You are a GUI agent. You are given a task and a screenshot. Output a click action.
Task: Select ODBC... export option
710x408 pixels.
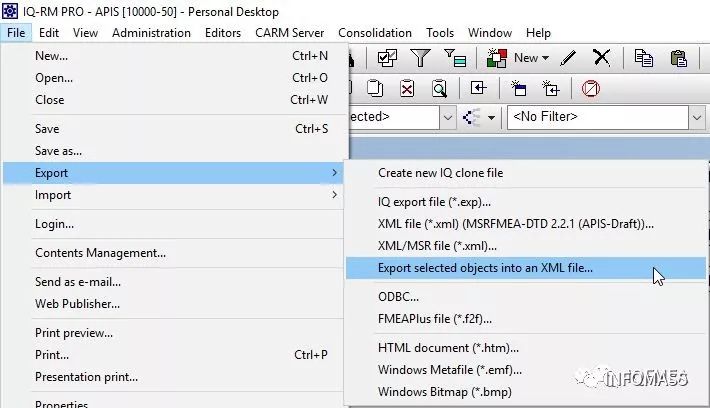pos(526,297)
